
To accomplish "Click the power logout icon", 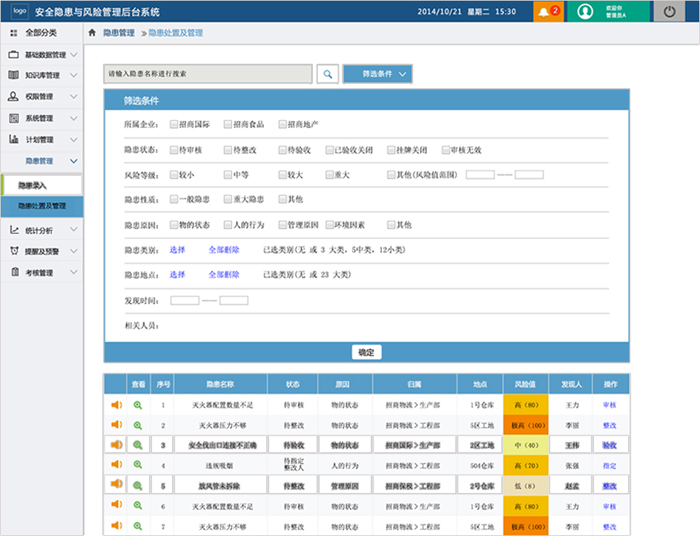I will pos(669,12).
